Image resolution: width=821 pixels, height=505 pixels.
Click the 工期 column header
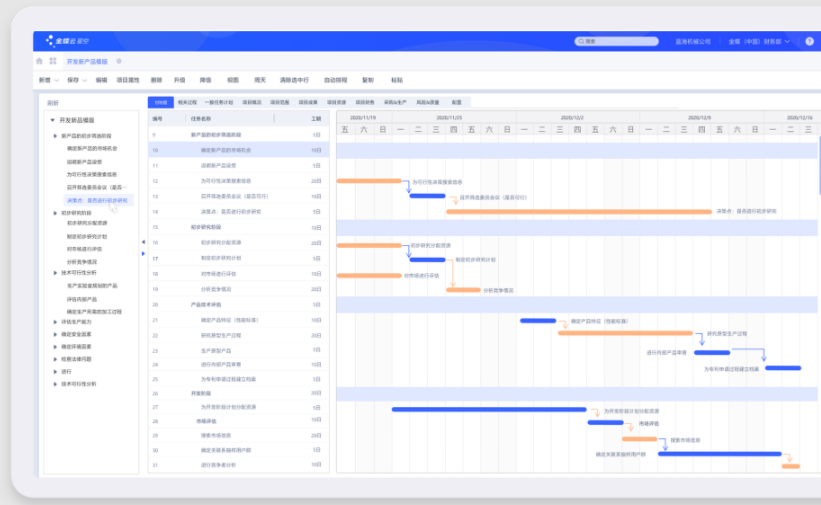[316, 119]
